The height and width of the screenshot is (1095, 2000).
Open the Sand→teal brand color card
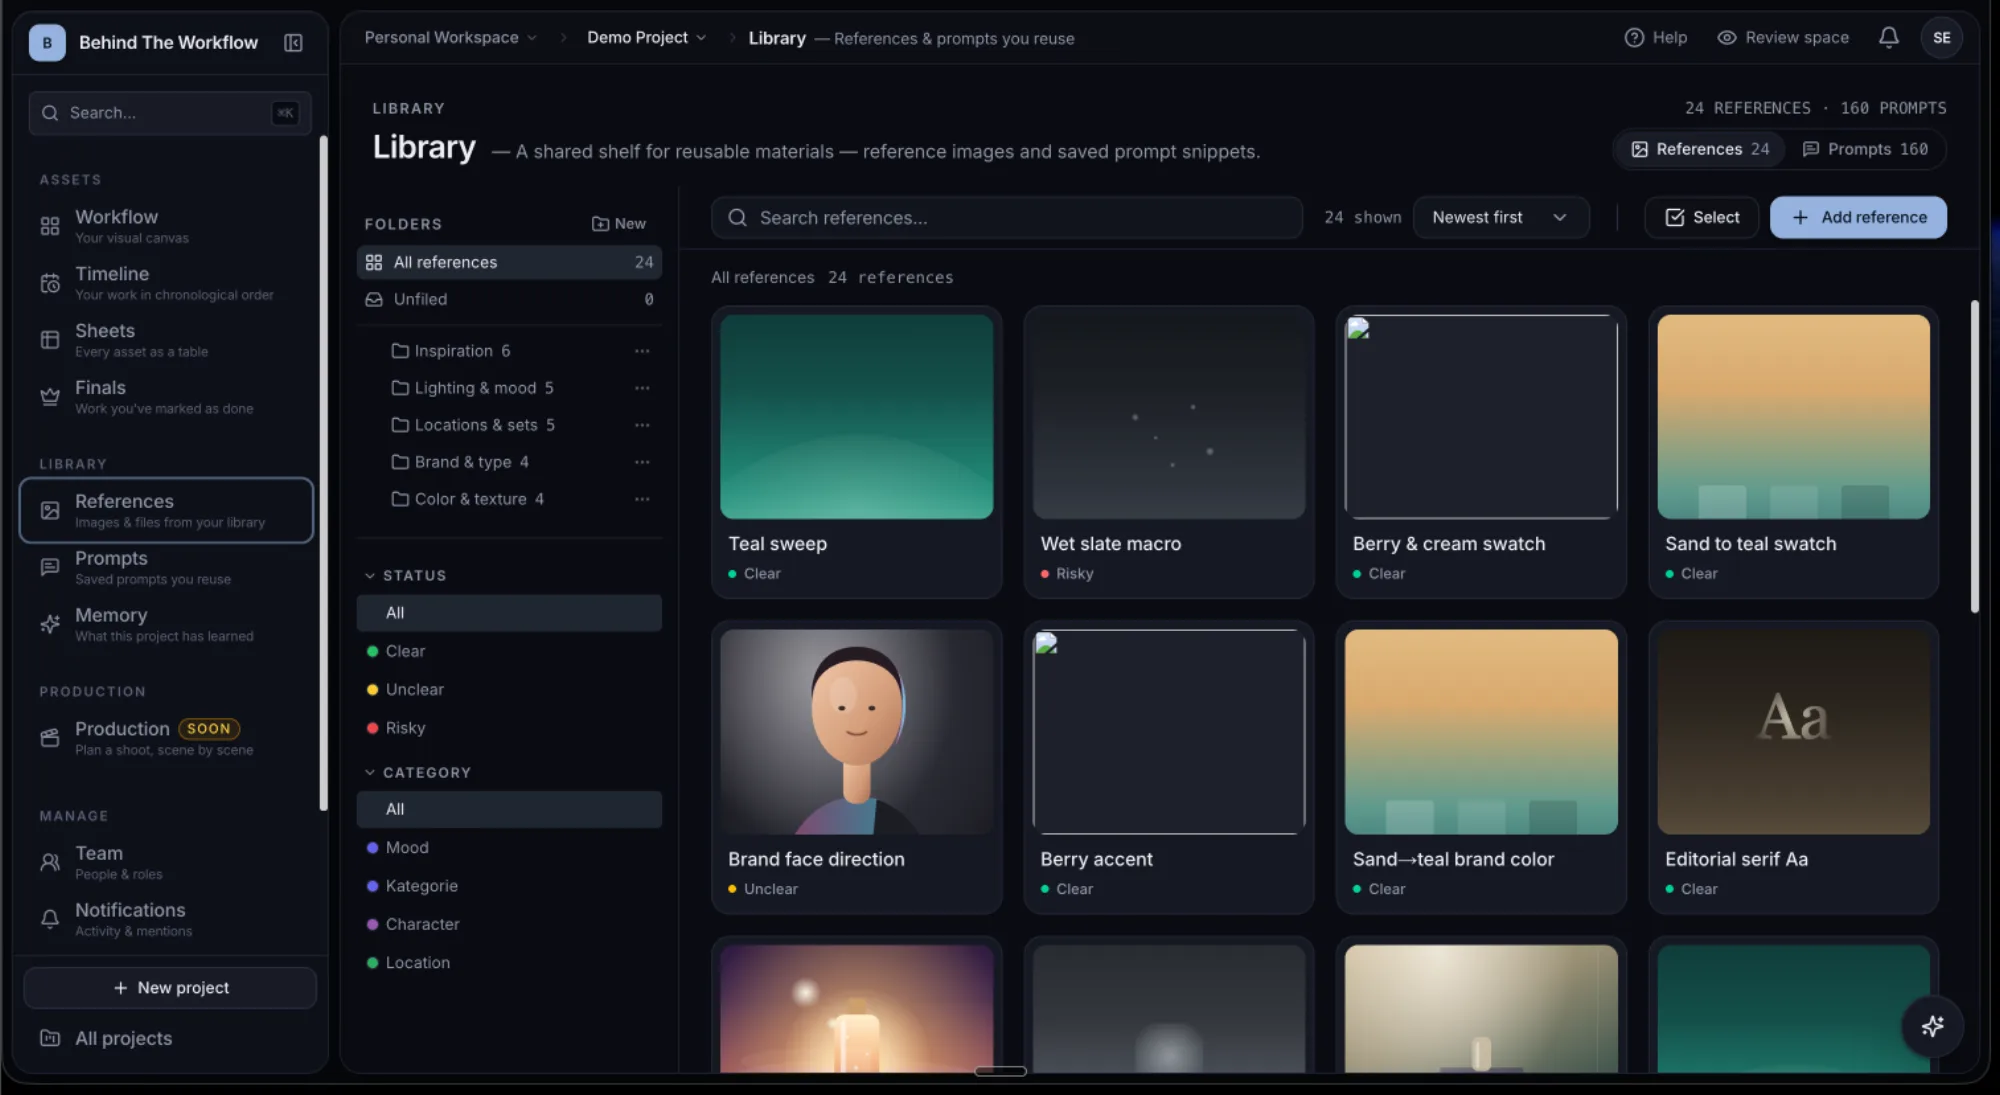click(x=1481, y=767)
